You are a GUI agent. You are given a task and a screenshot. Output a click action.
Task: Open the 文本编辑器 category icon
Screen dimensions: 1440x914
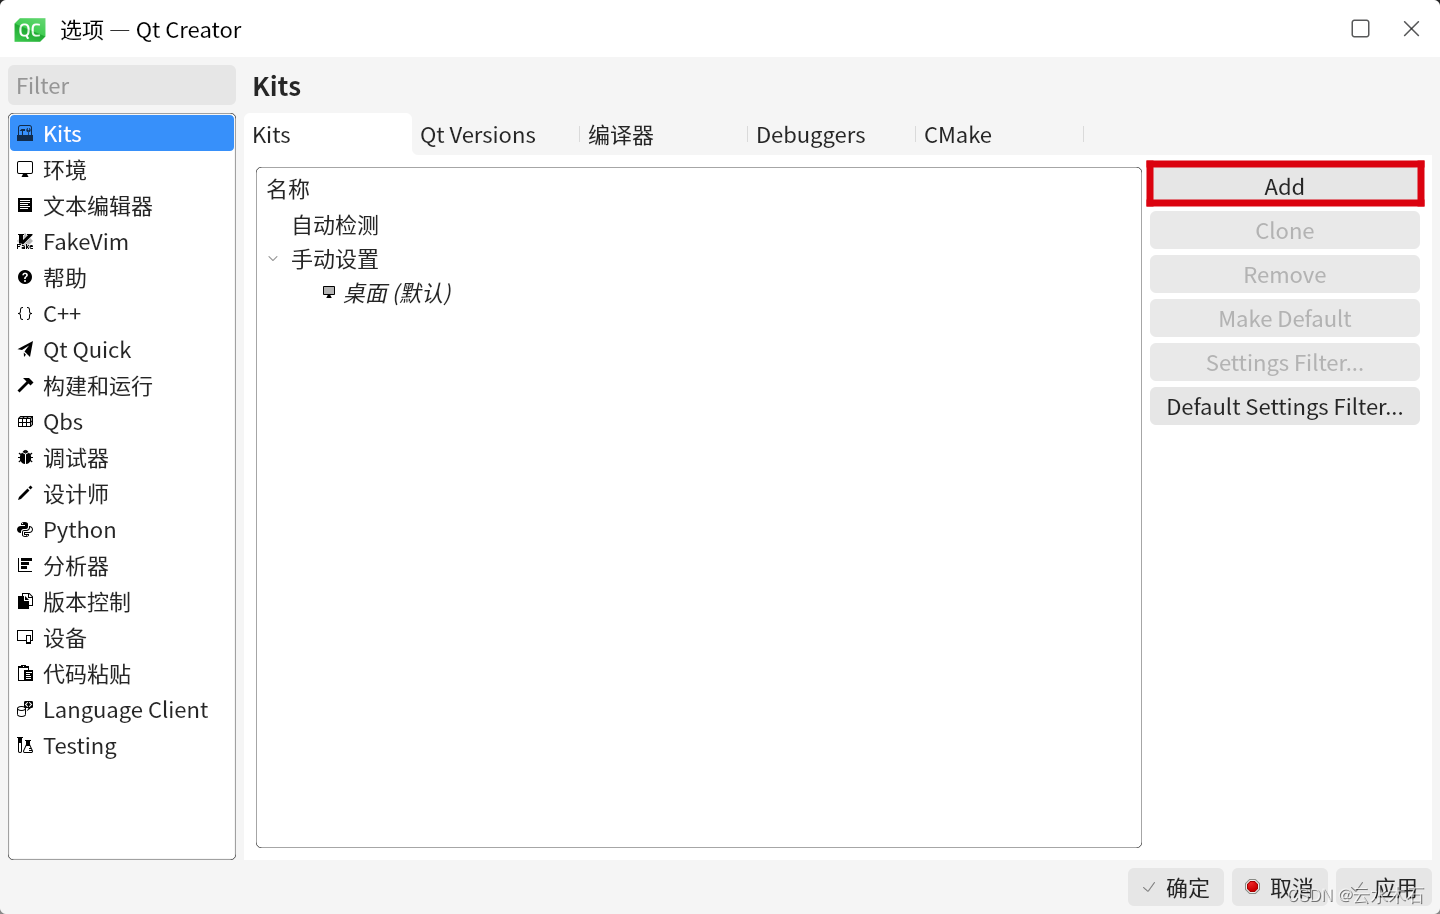(26, 205)
